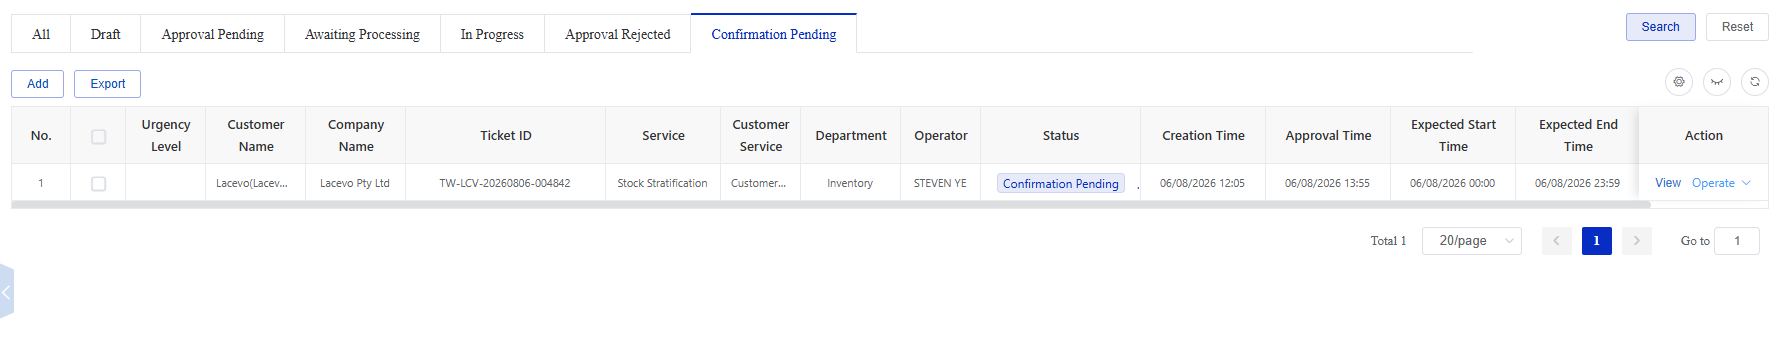Select the In Progress tab

(492, 34)
